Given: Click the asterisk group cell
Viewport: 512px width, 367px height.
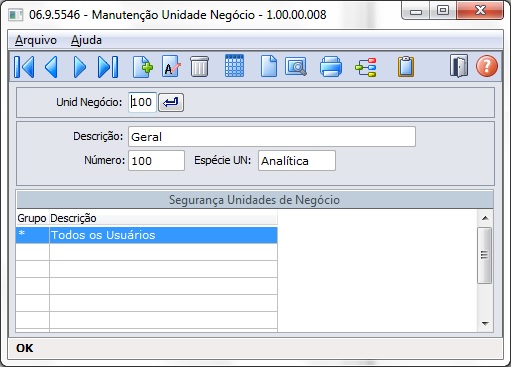Looking at the screenshot, I should 33,235.
